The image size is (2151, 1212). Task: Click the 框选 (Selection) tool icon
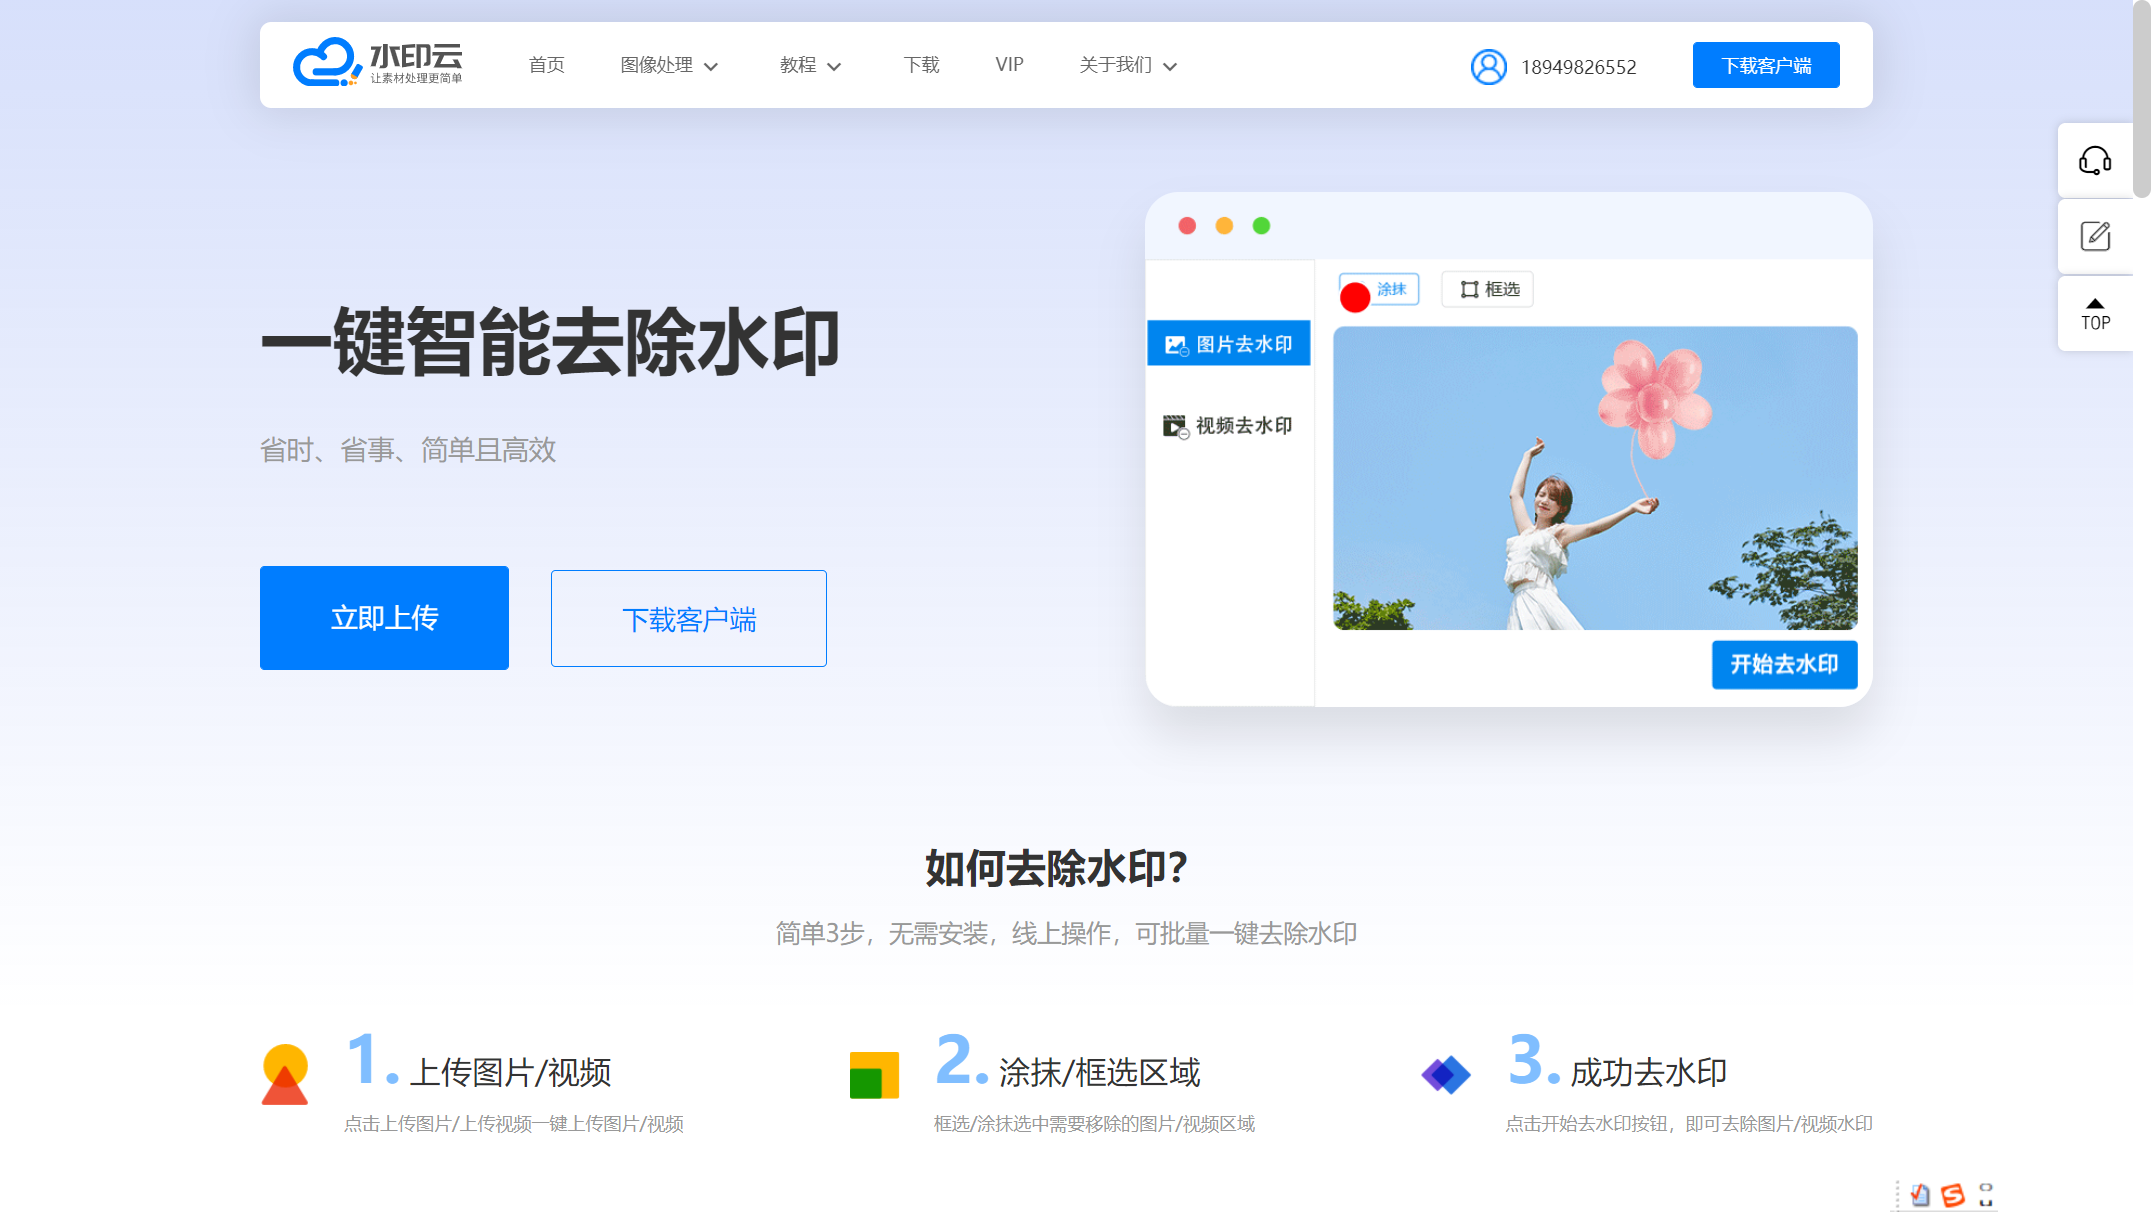point(1488,288)
